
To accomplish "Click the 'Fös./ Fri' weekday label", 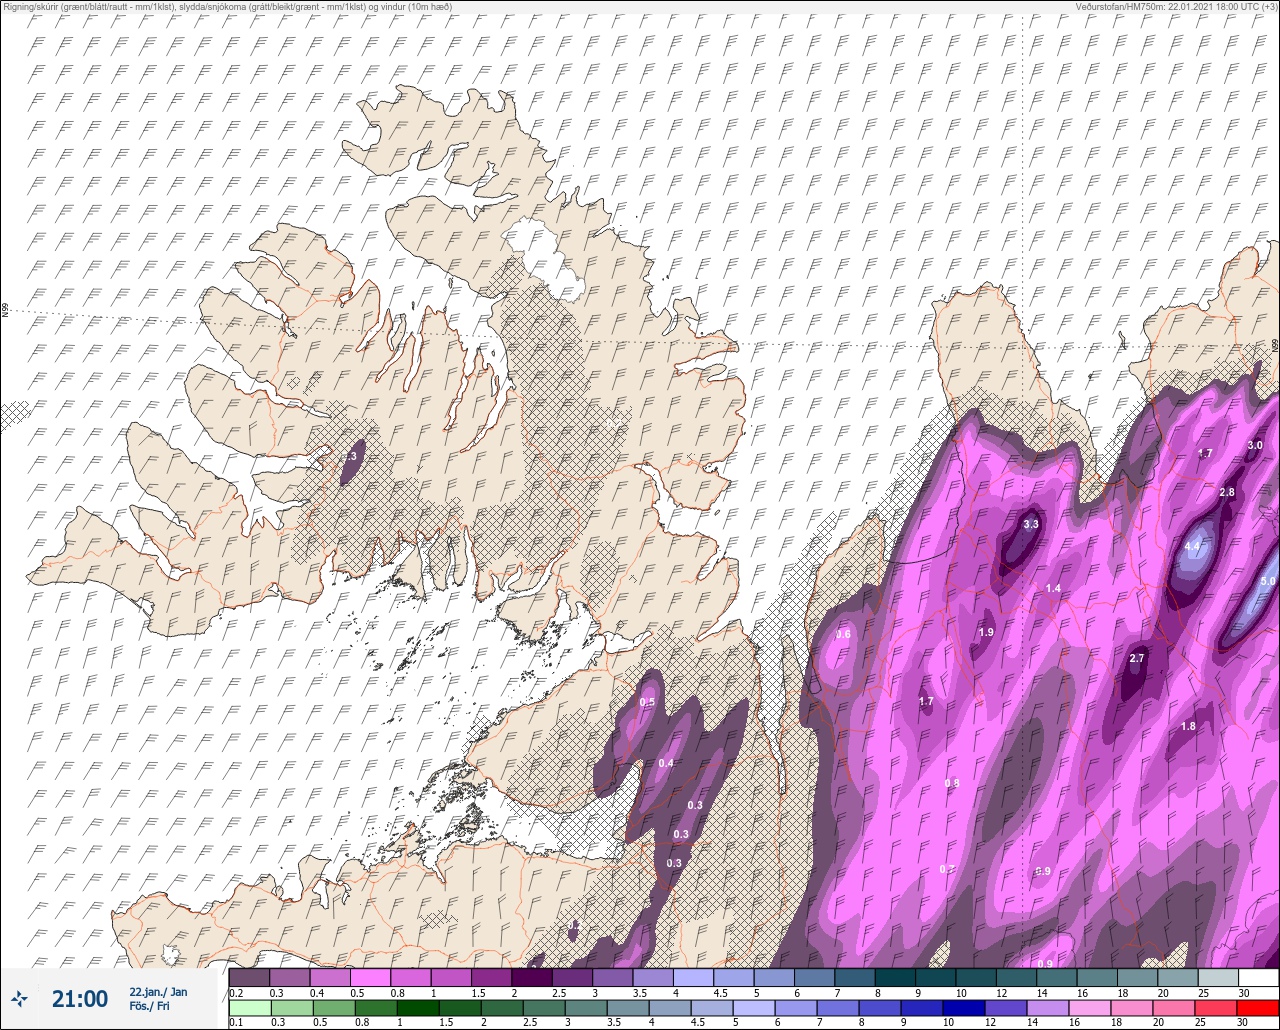I will coord(149,1006).
